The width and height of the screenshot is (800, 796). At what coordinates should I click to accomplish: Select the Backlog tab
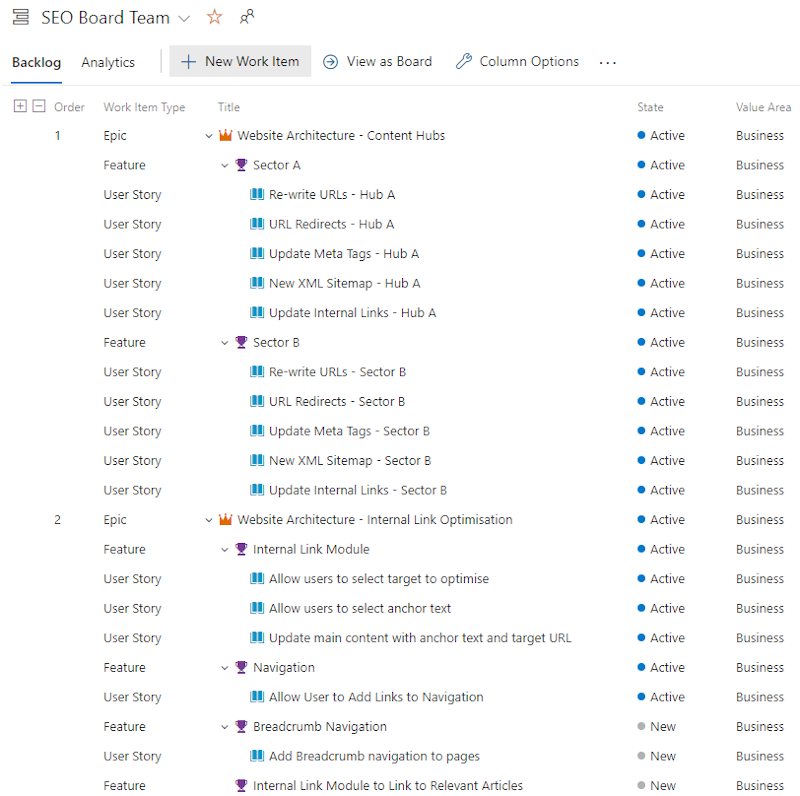click(36, 62)
